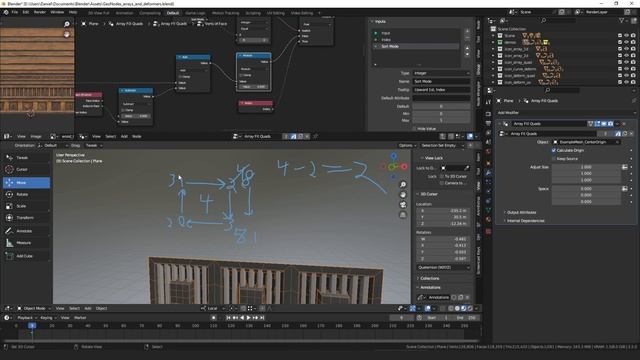Jump to the timeline start frame

[228, 318]
